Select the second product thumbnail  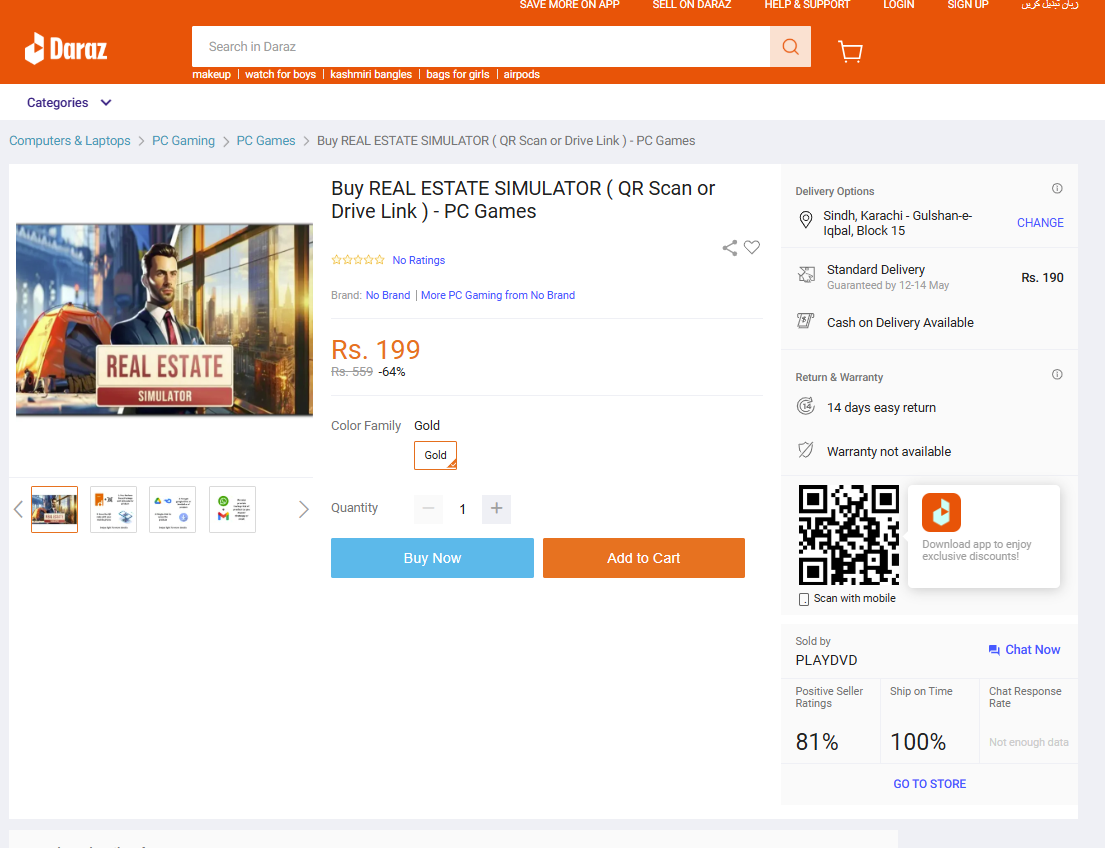pyautogui.click(x=113, y=509)
